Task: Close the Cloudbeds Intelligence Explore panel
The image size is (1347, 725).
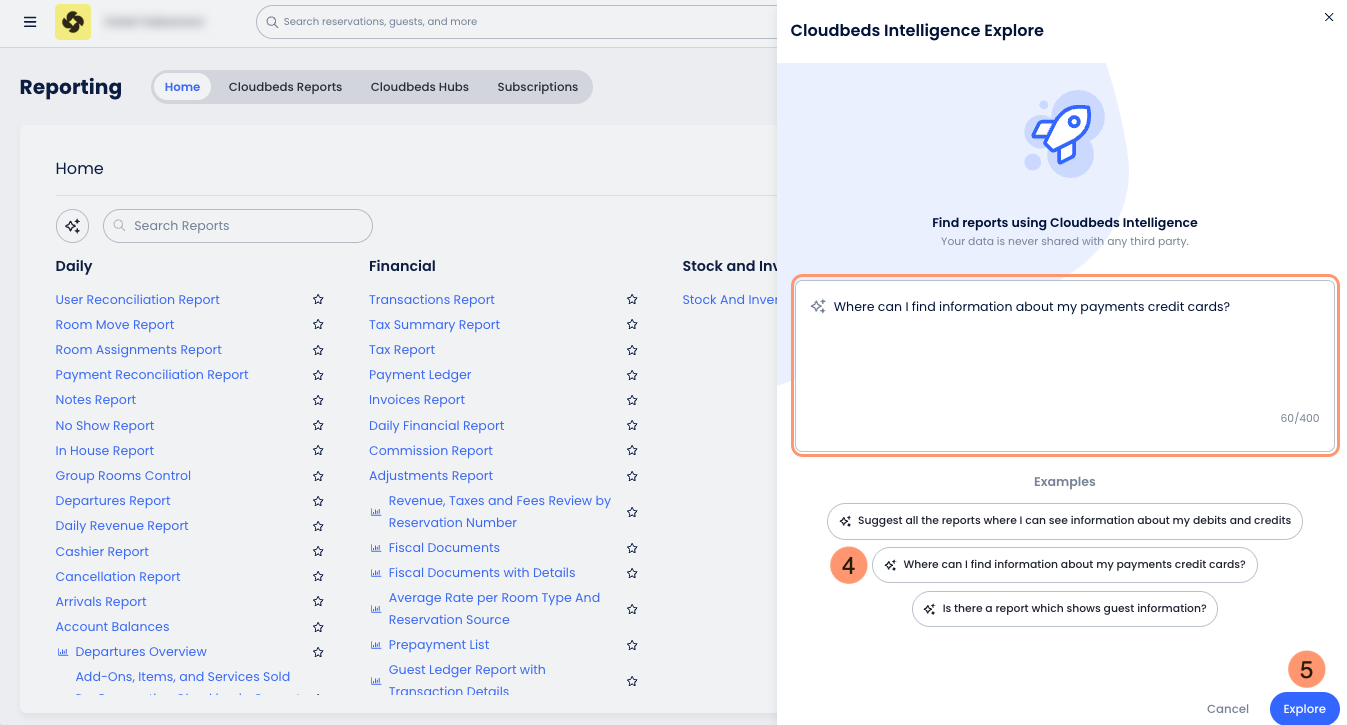Action: (1329, 17)
